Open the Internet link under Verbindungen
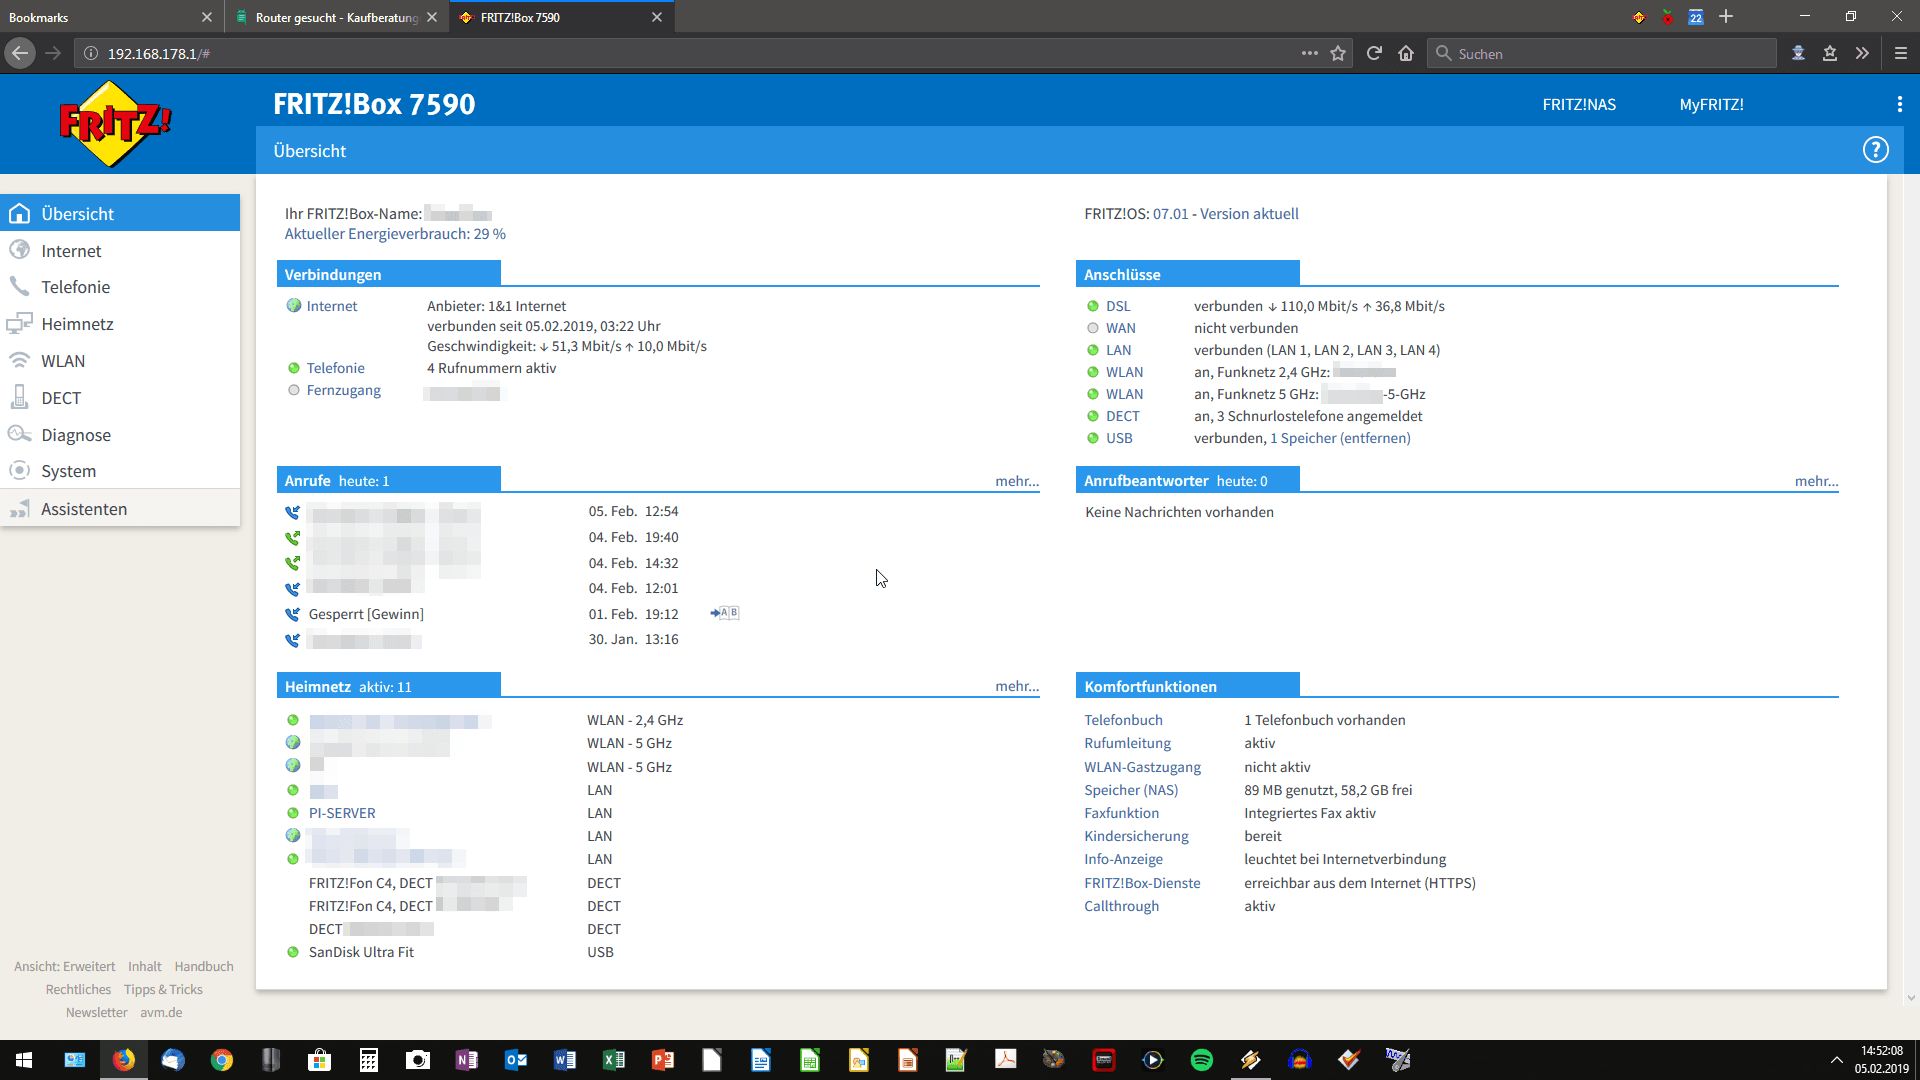 [332, 306]
